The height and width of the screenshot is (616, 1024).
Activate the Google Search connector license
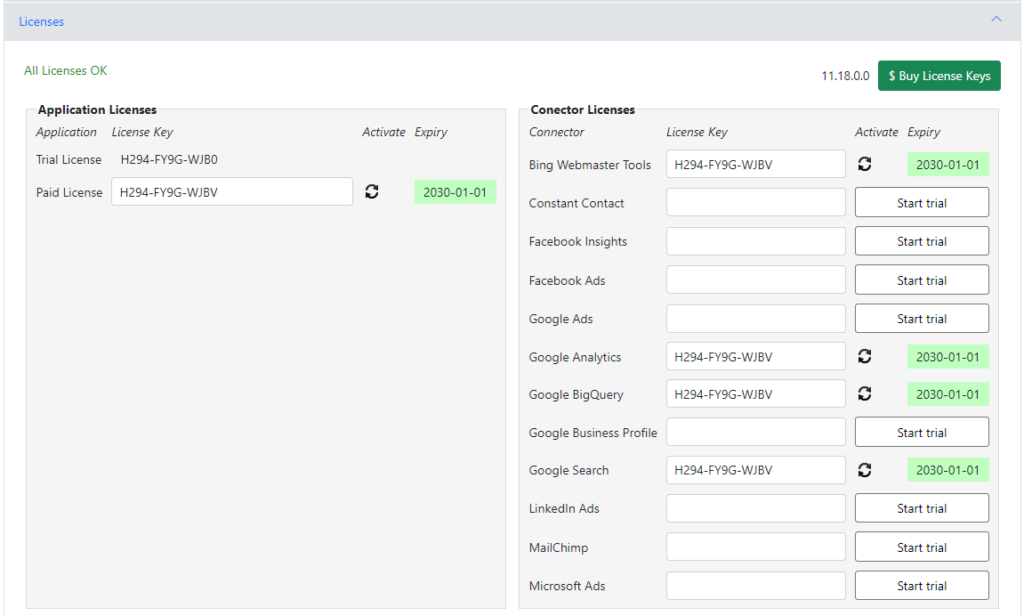864,470
